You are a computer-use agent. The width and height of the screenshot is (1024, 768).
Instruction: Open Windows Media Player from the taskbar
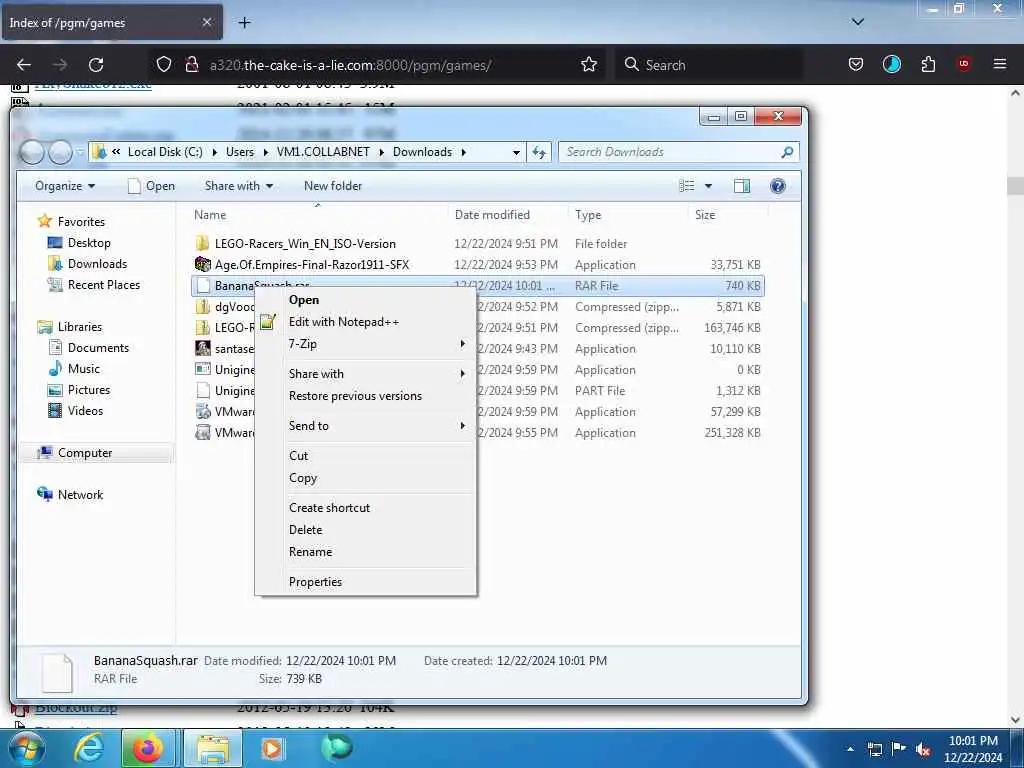[x=272, y=748]
